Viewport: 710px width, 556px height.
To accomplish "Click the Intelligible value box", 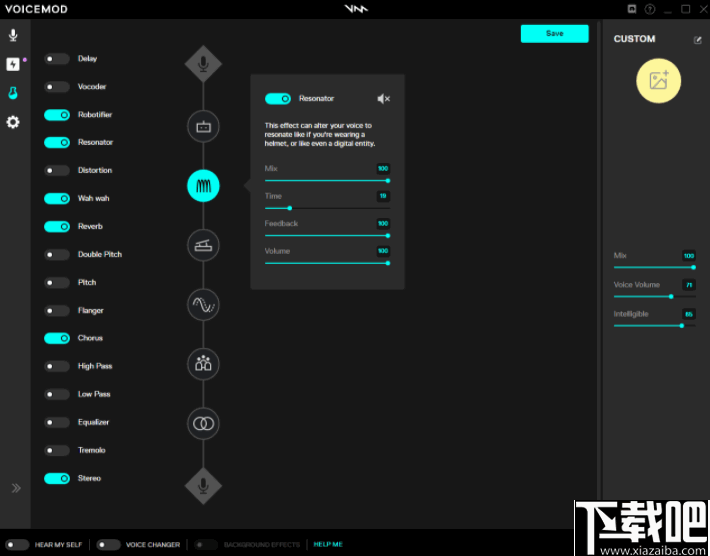I will pyautogui.click(x=689, y=314).
